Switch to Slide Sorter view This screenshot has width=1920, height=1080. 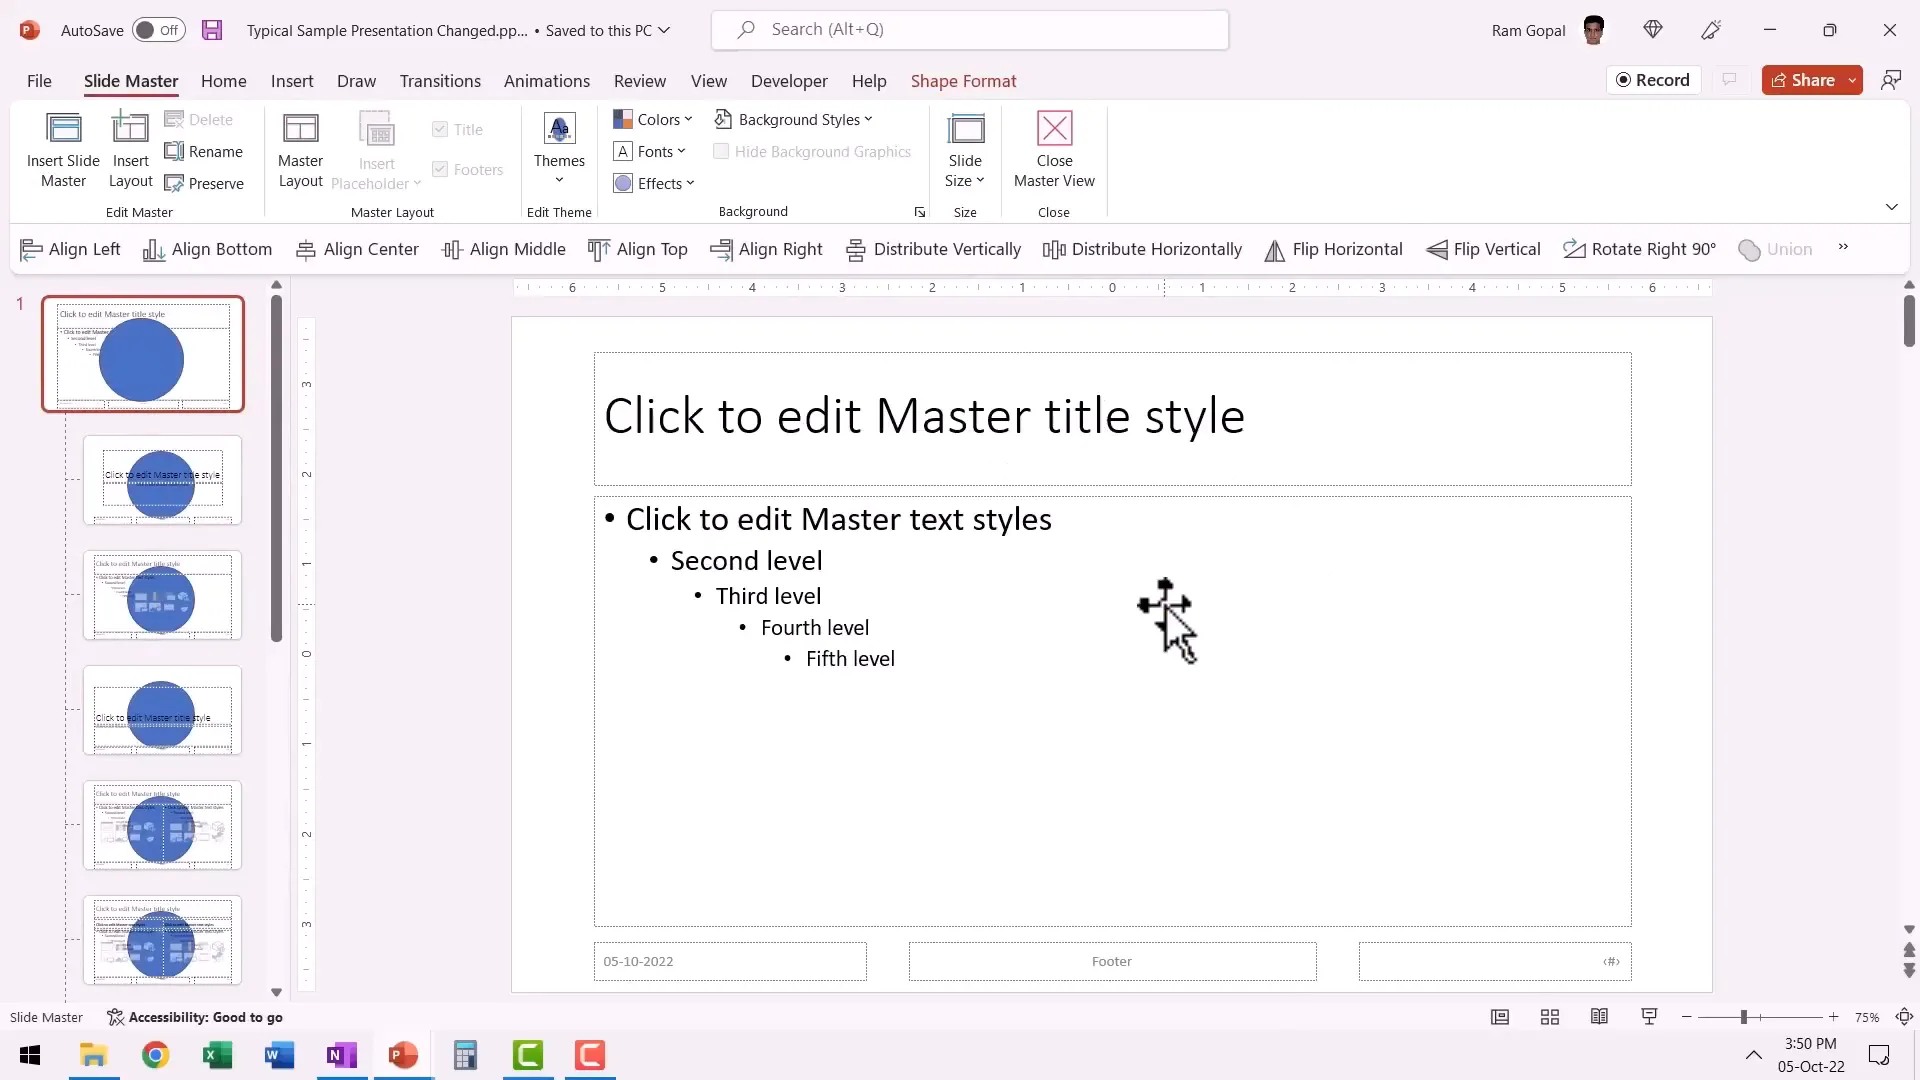(x=1550, y=1017)
